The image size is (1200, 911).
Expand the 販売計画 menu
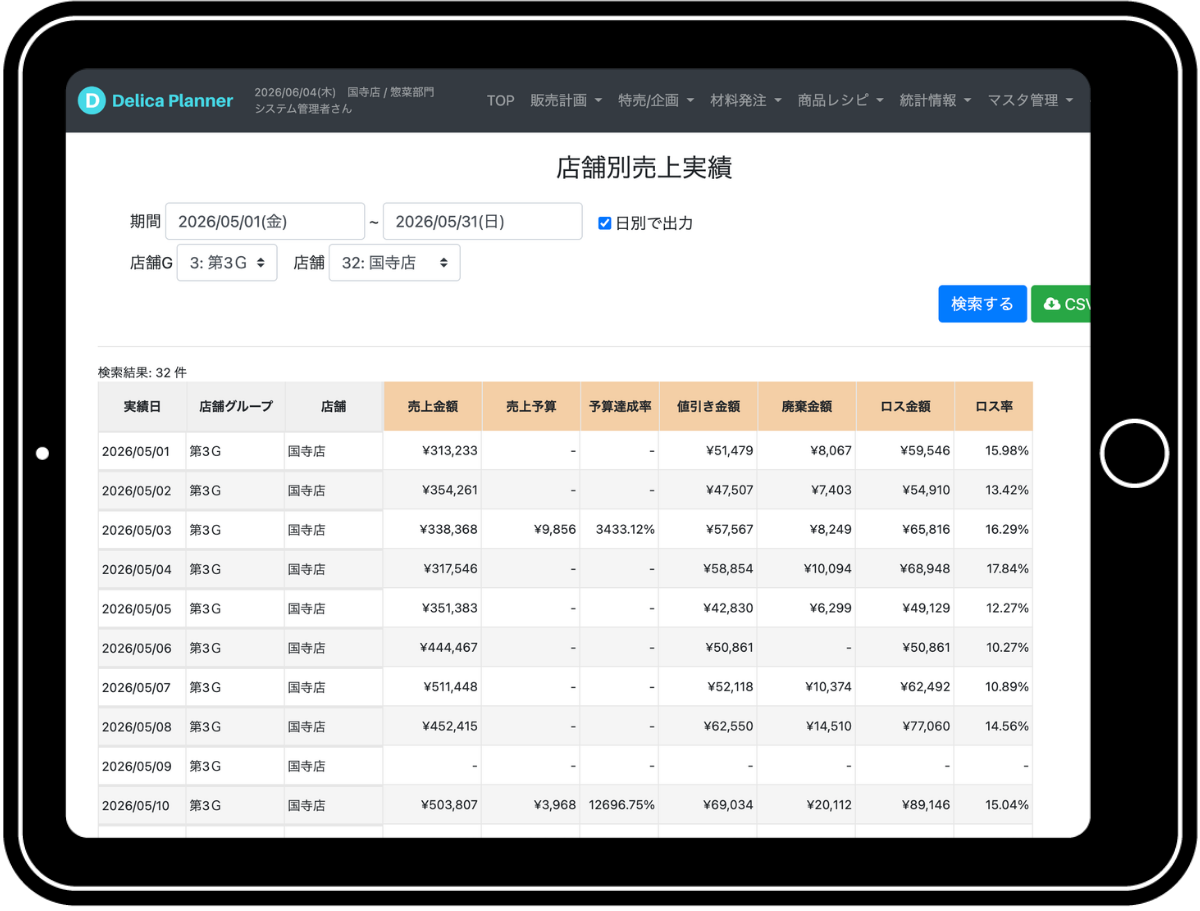pos(566,100)
